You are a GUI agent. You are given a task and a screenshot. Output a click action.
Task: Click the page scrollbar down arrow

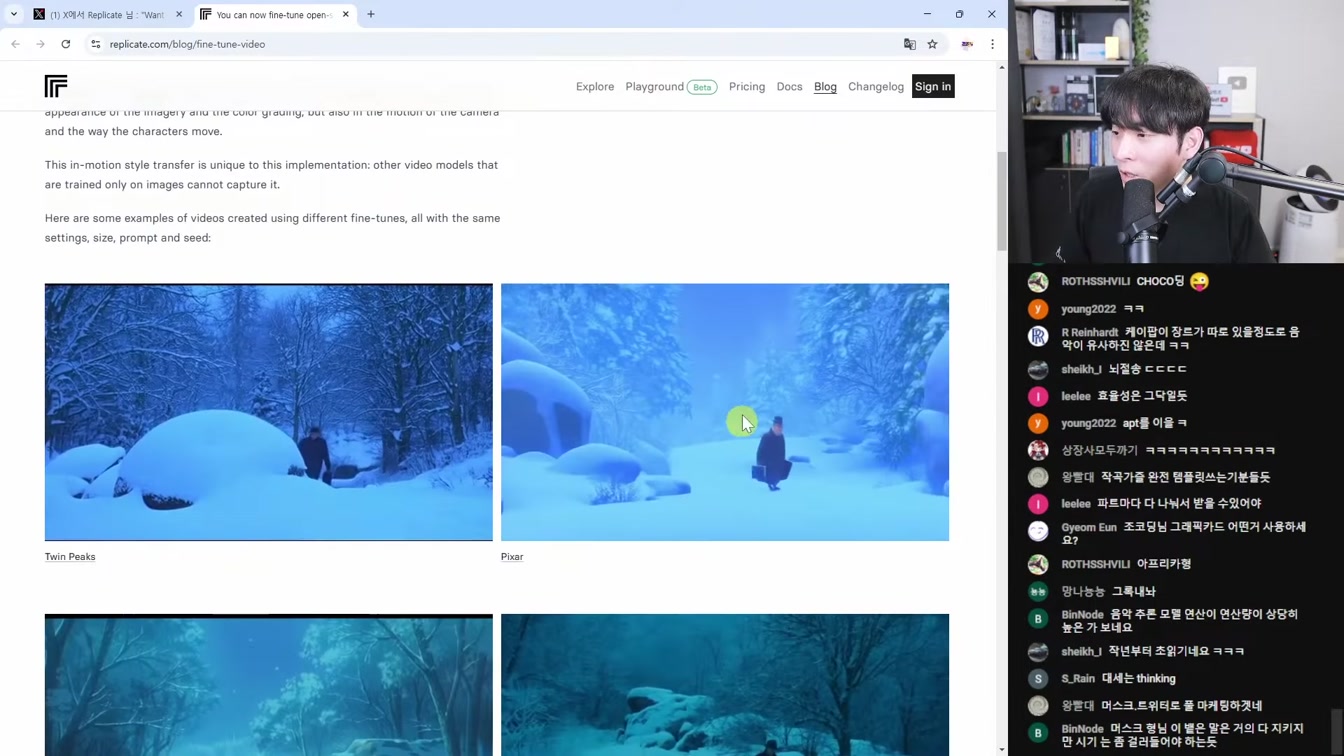coord(1002,749)
